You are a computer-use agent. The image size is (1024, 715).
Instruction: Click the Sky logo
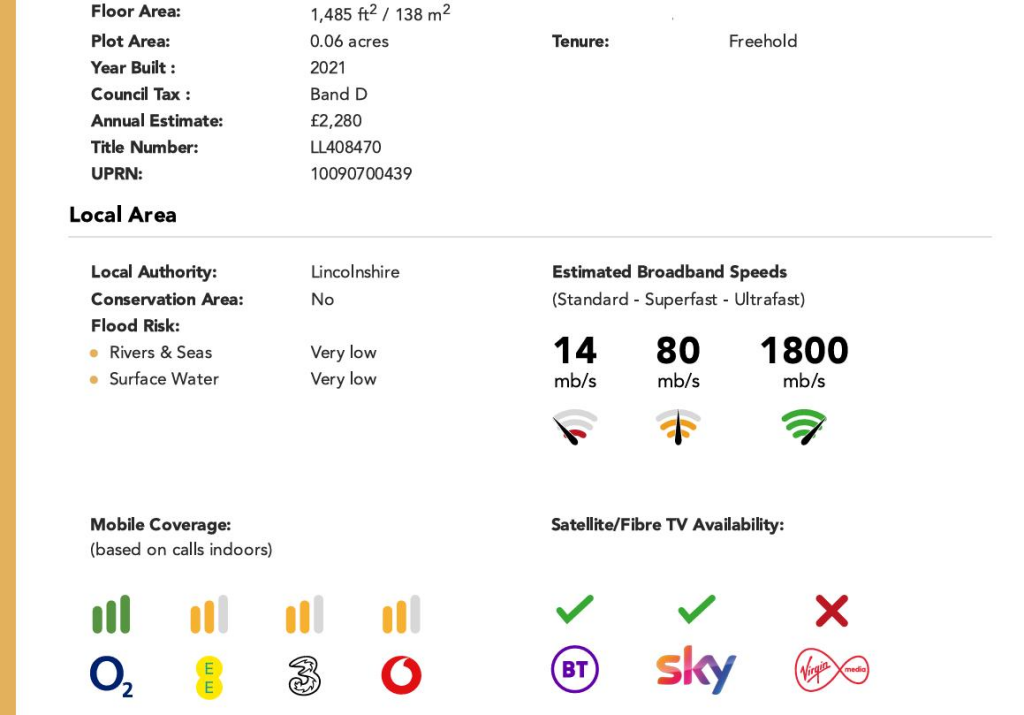pos(696,670)
